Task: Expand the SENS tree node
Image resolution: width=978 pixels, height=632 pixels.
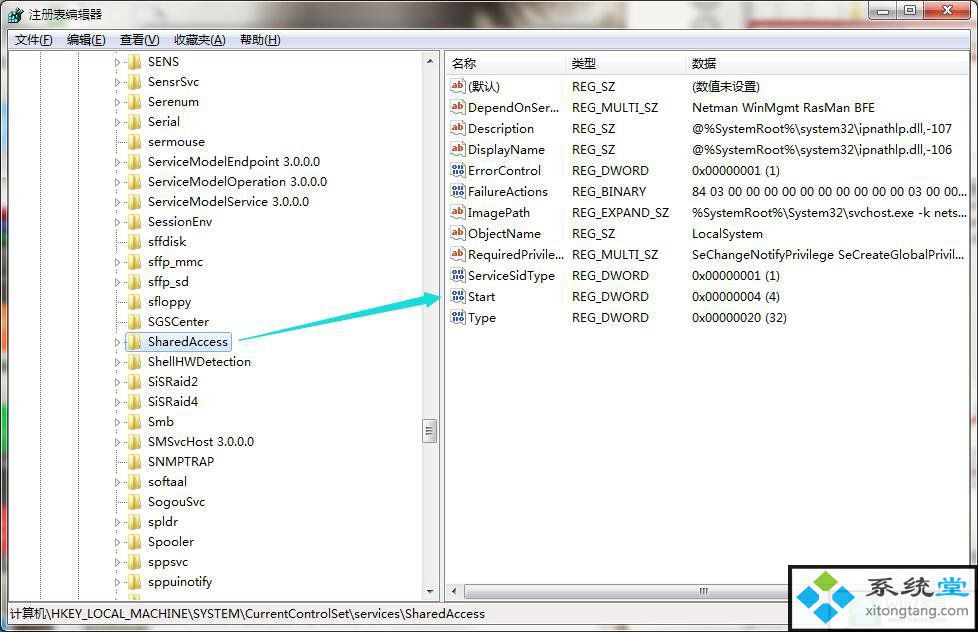Action: click(x=117, y=62)
